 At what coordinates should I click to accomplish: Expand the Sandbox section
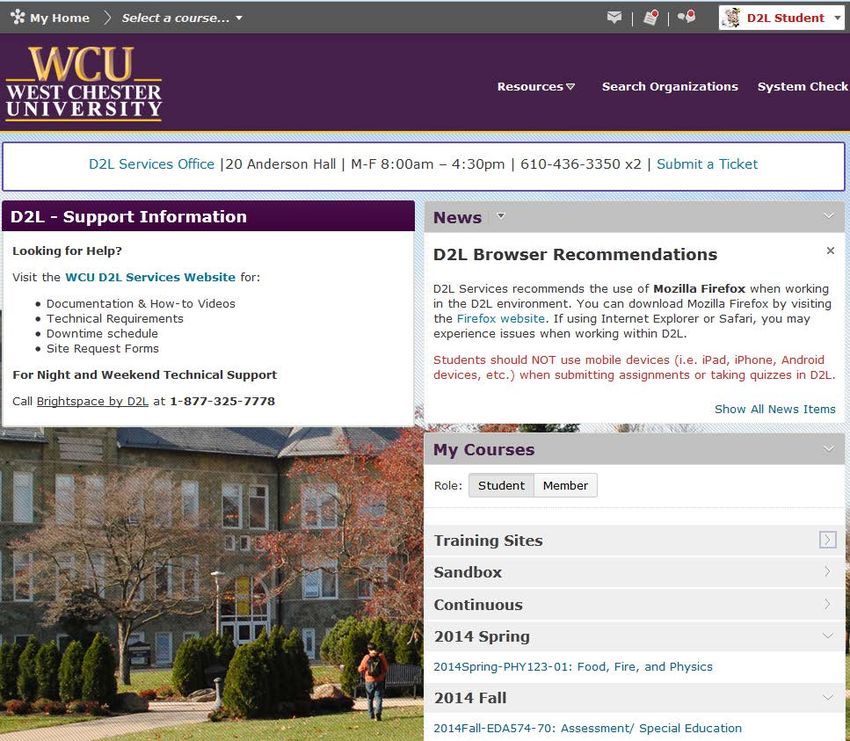pos(827,571)
